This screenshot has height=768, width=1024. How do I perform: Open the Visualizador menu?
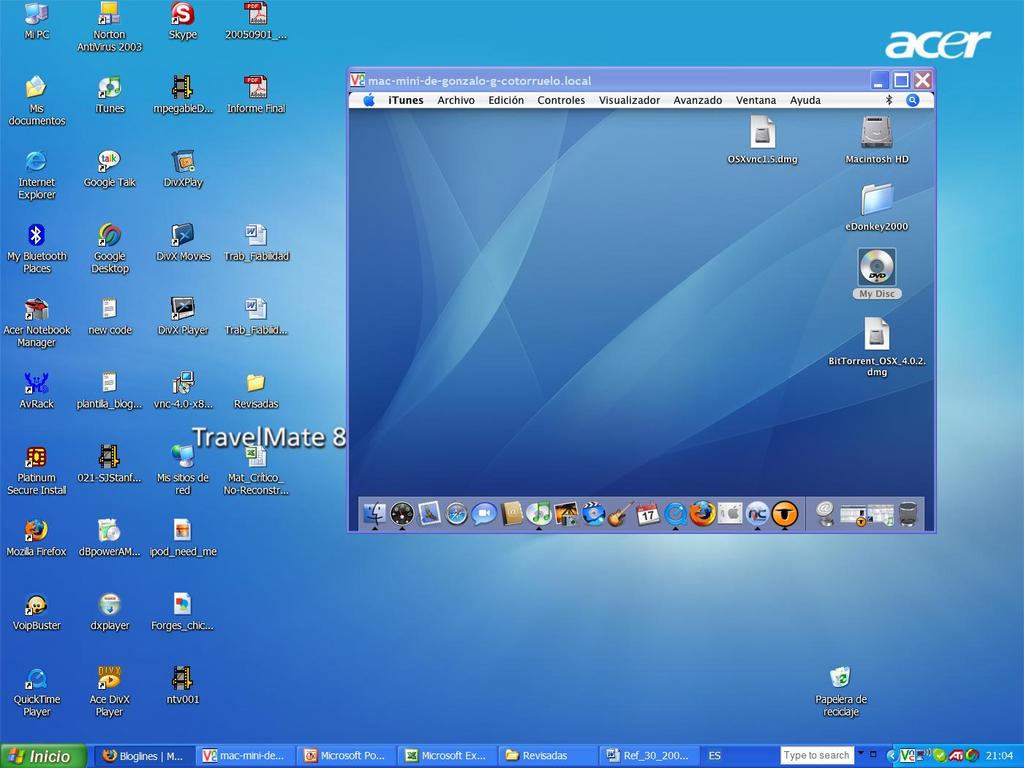[630, 100]
